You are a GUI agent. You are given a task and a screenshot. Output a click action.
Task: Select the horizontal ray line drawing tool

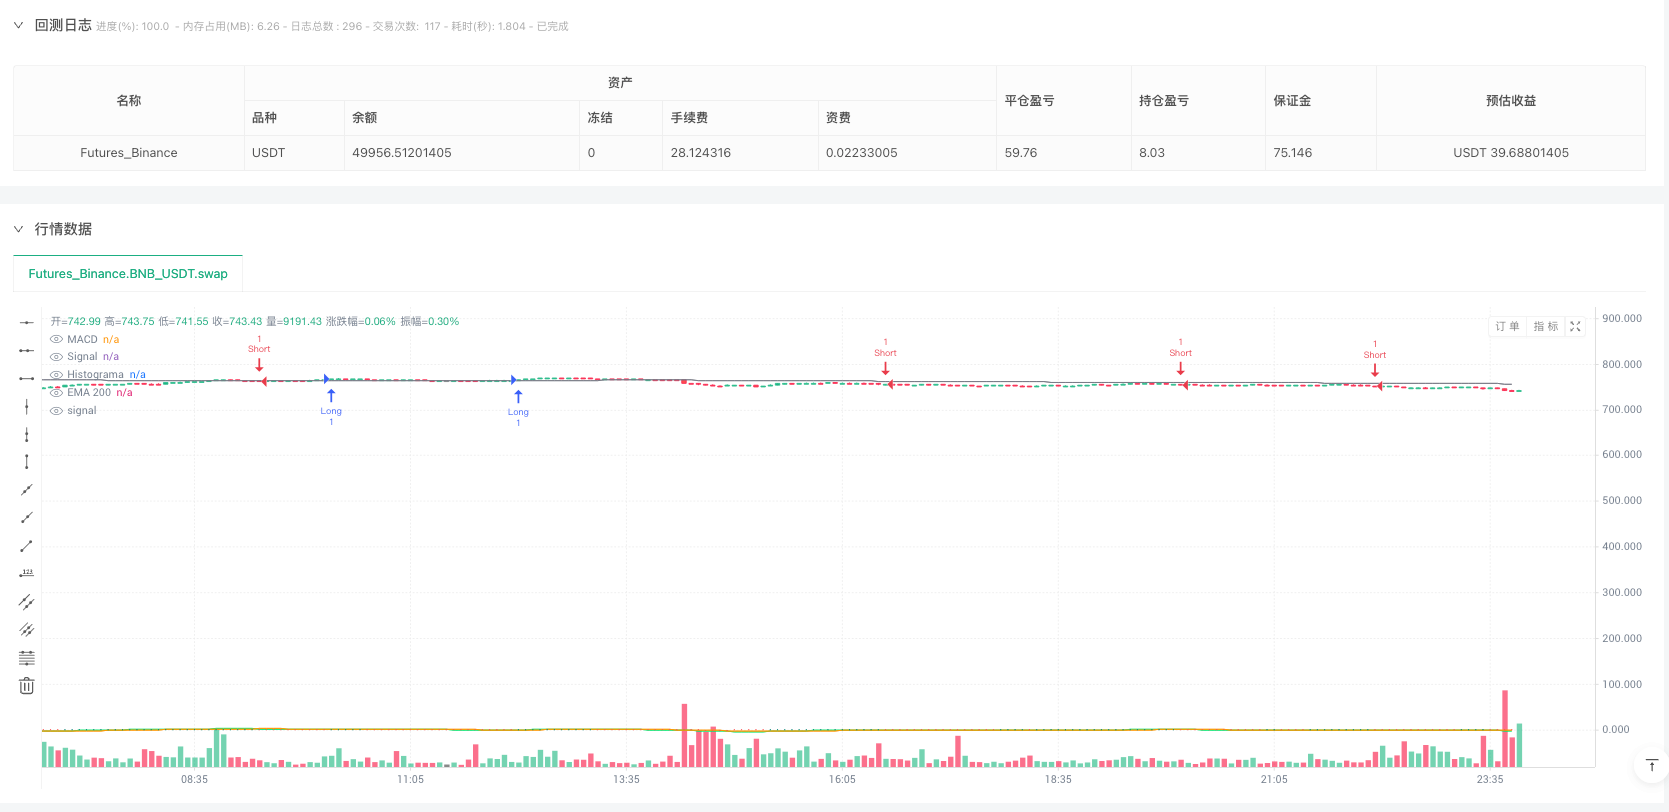coord(27,350)
